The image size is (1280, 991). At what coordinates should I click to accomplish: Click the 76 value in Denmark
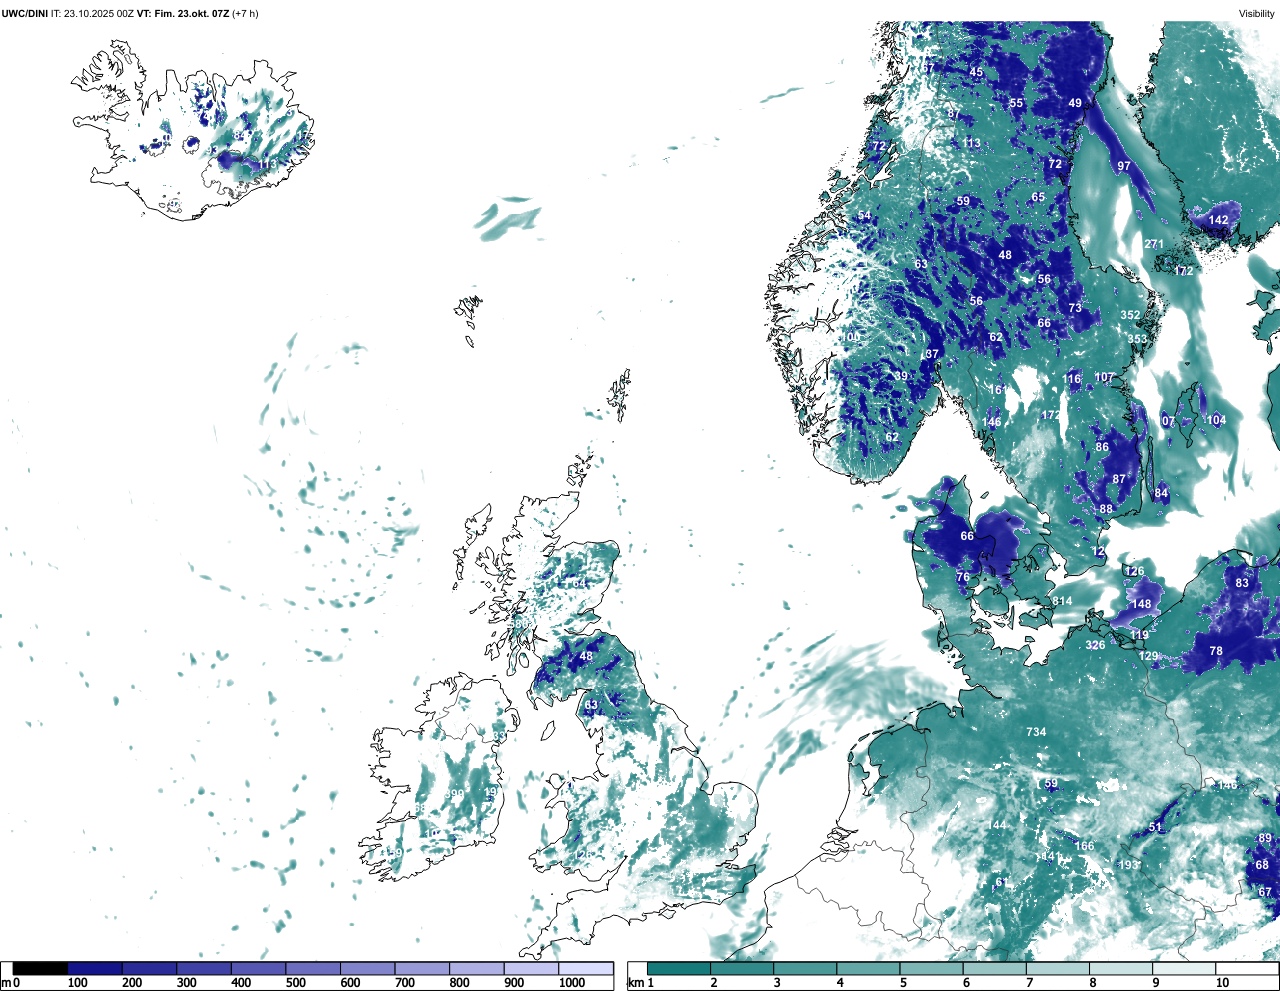tap(963, 577)
